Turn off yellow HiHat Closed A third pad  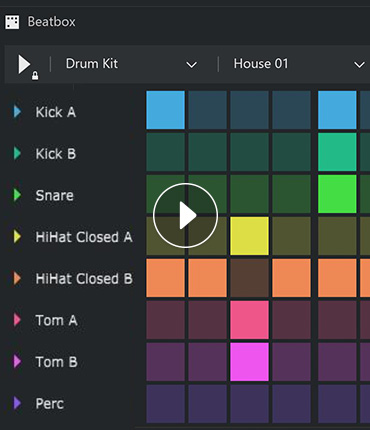click(249, 236)
